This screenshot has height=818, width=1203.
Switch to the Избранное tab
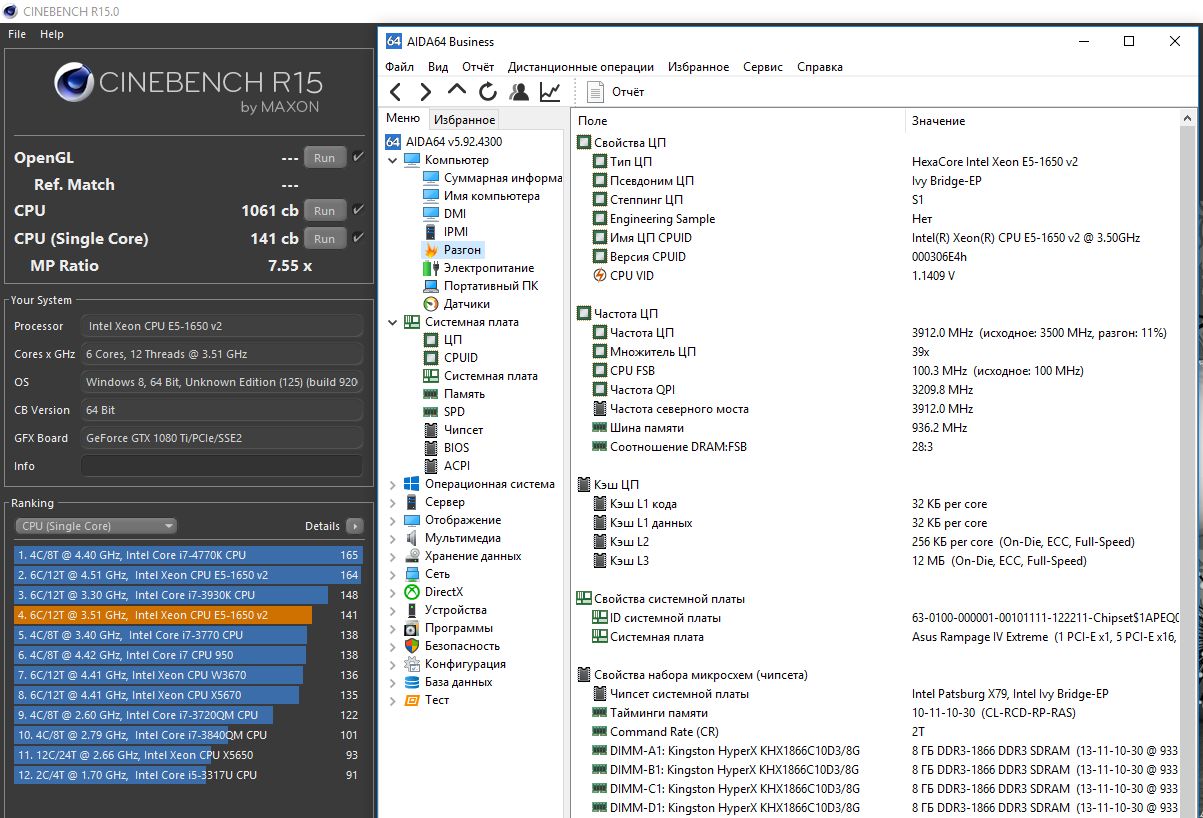click(x=464, y=120)
